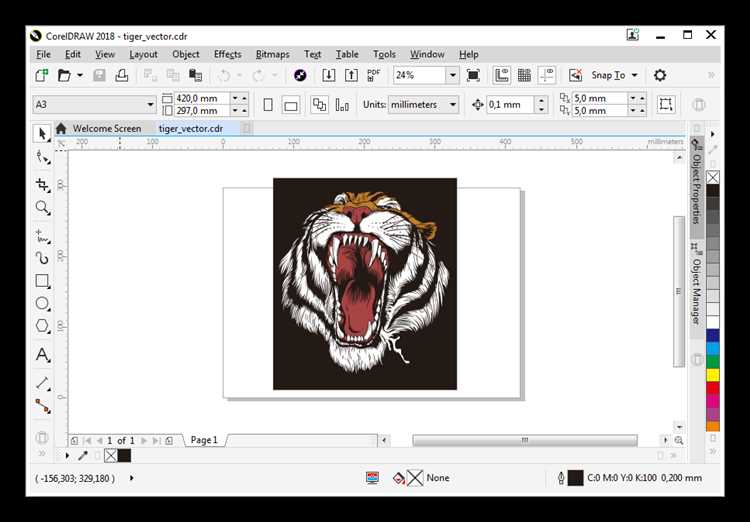This screenshot has height=522, width=750.
Task: Toggle Show grid button
Action: tap(524, 75)
